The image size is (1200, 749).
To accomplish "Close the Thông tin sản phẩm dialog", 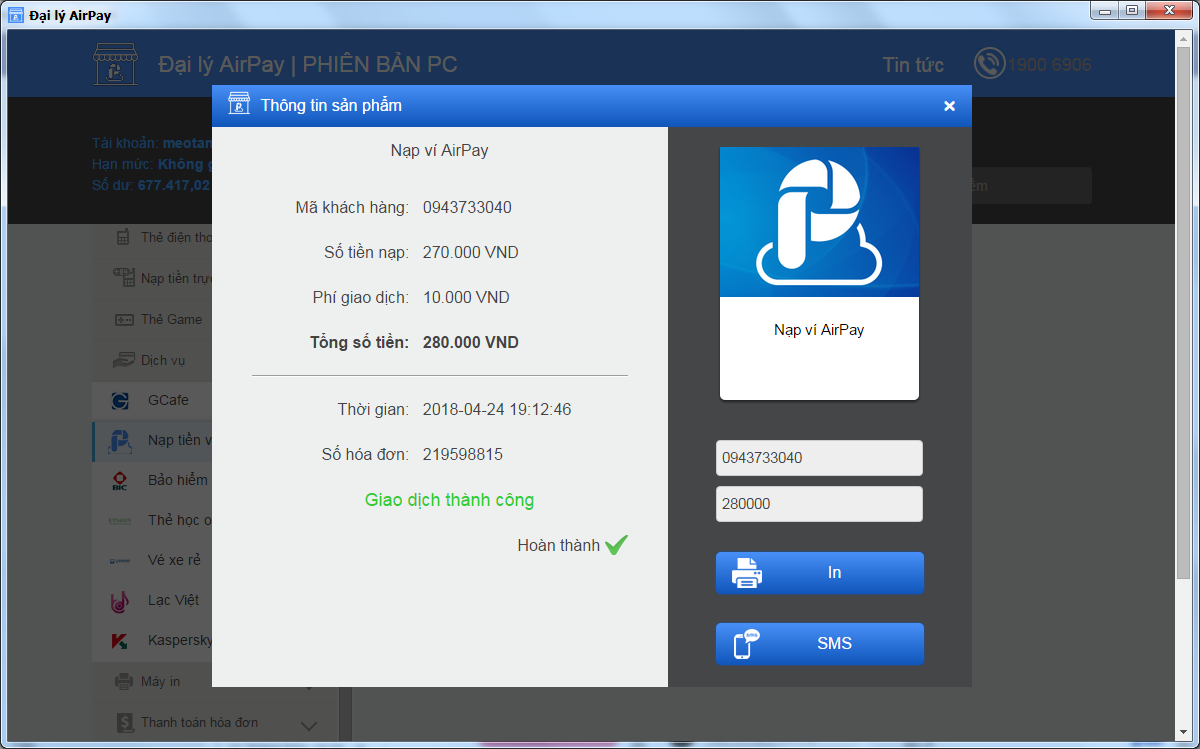I will (949, 106).
